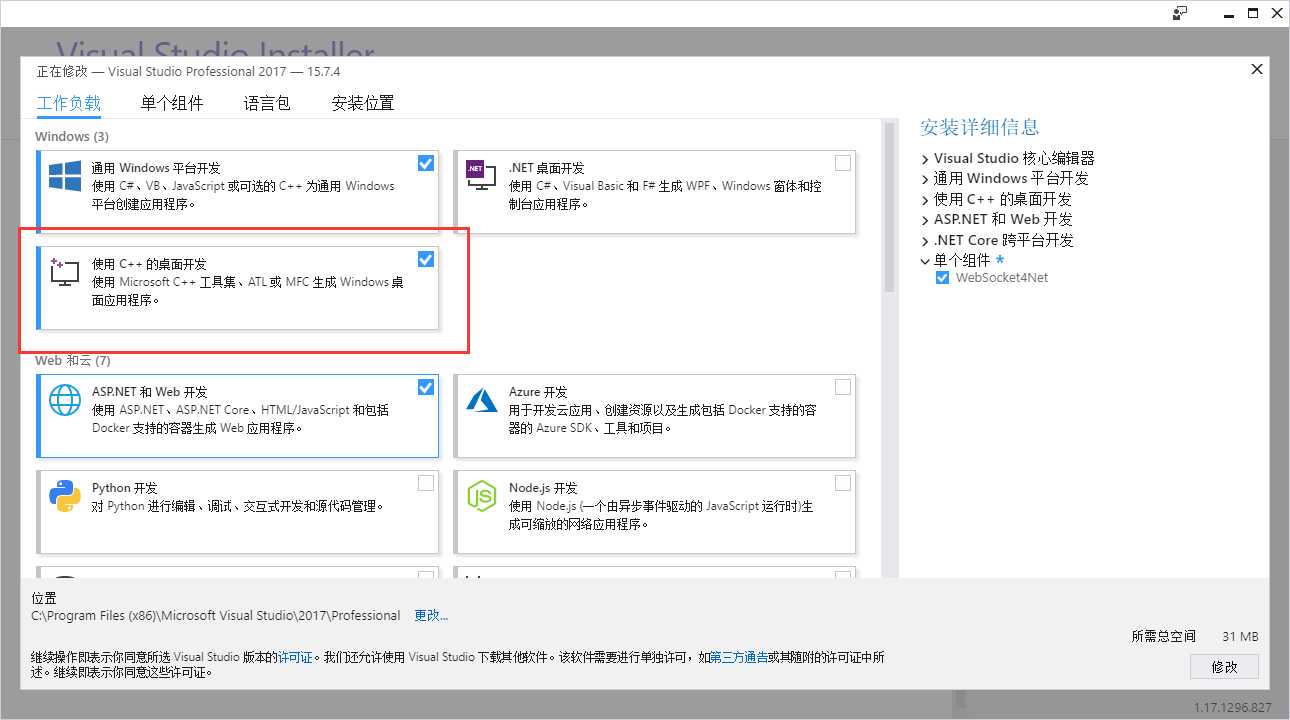Switch to the 单个组件 tab

172,103
